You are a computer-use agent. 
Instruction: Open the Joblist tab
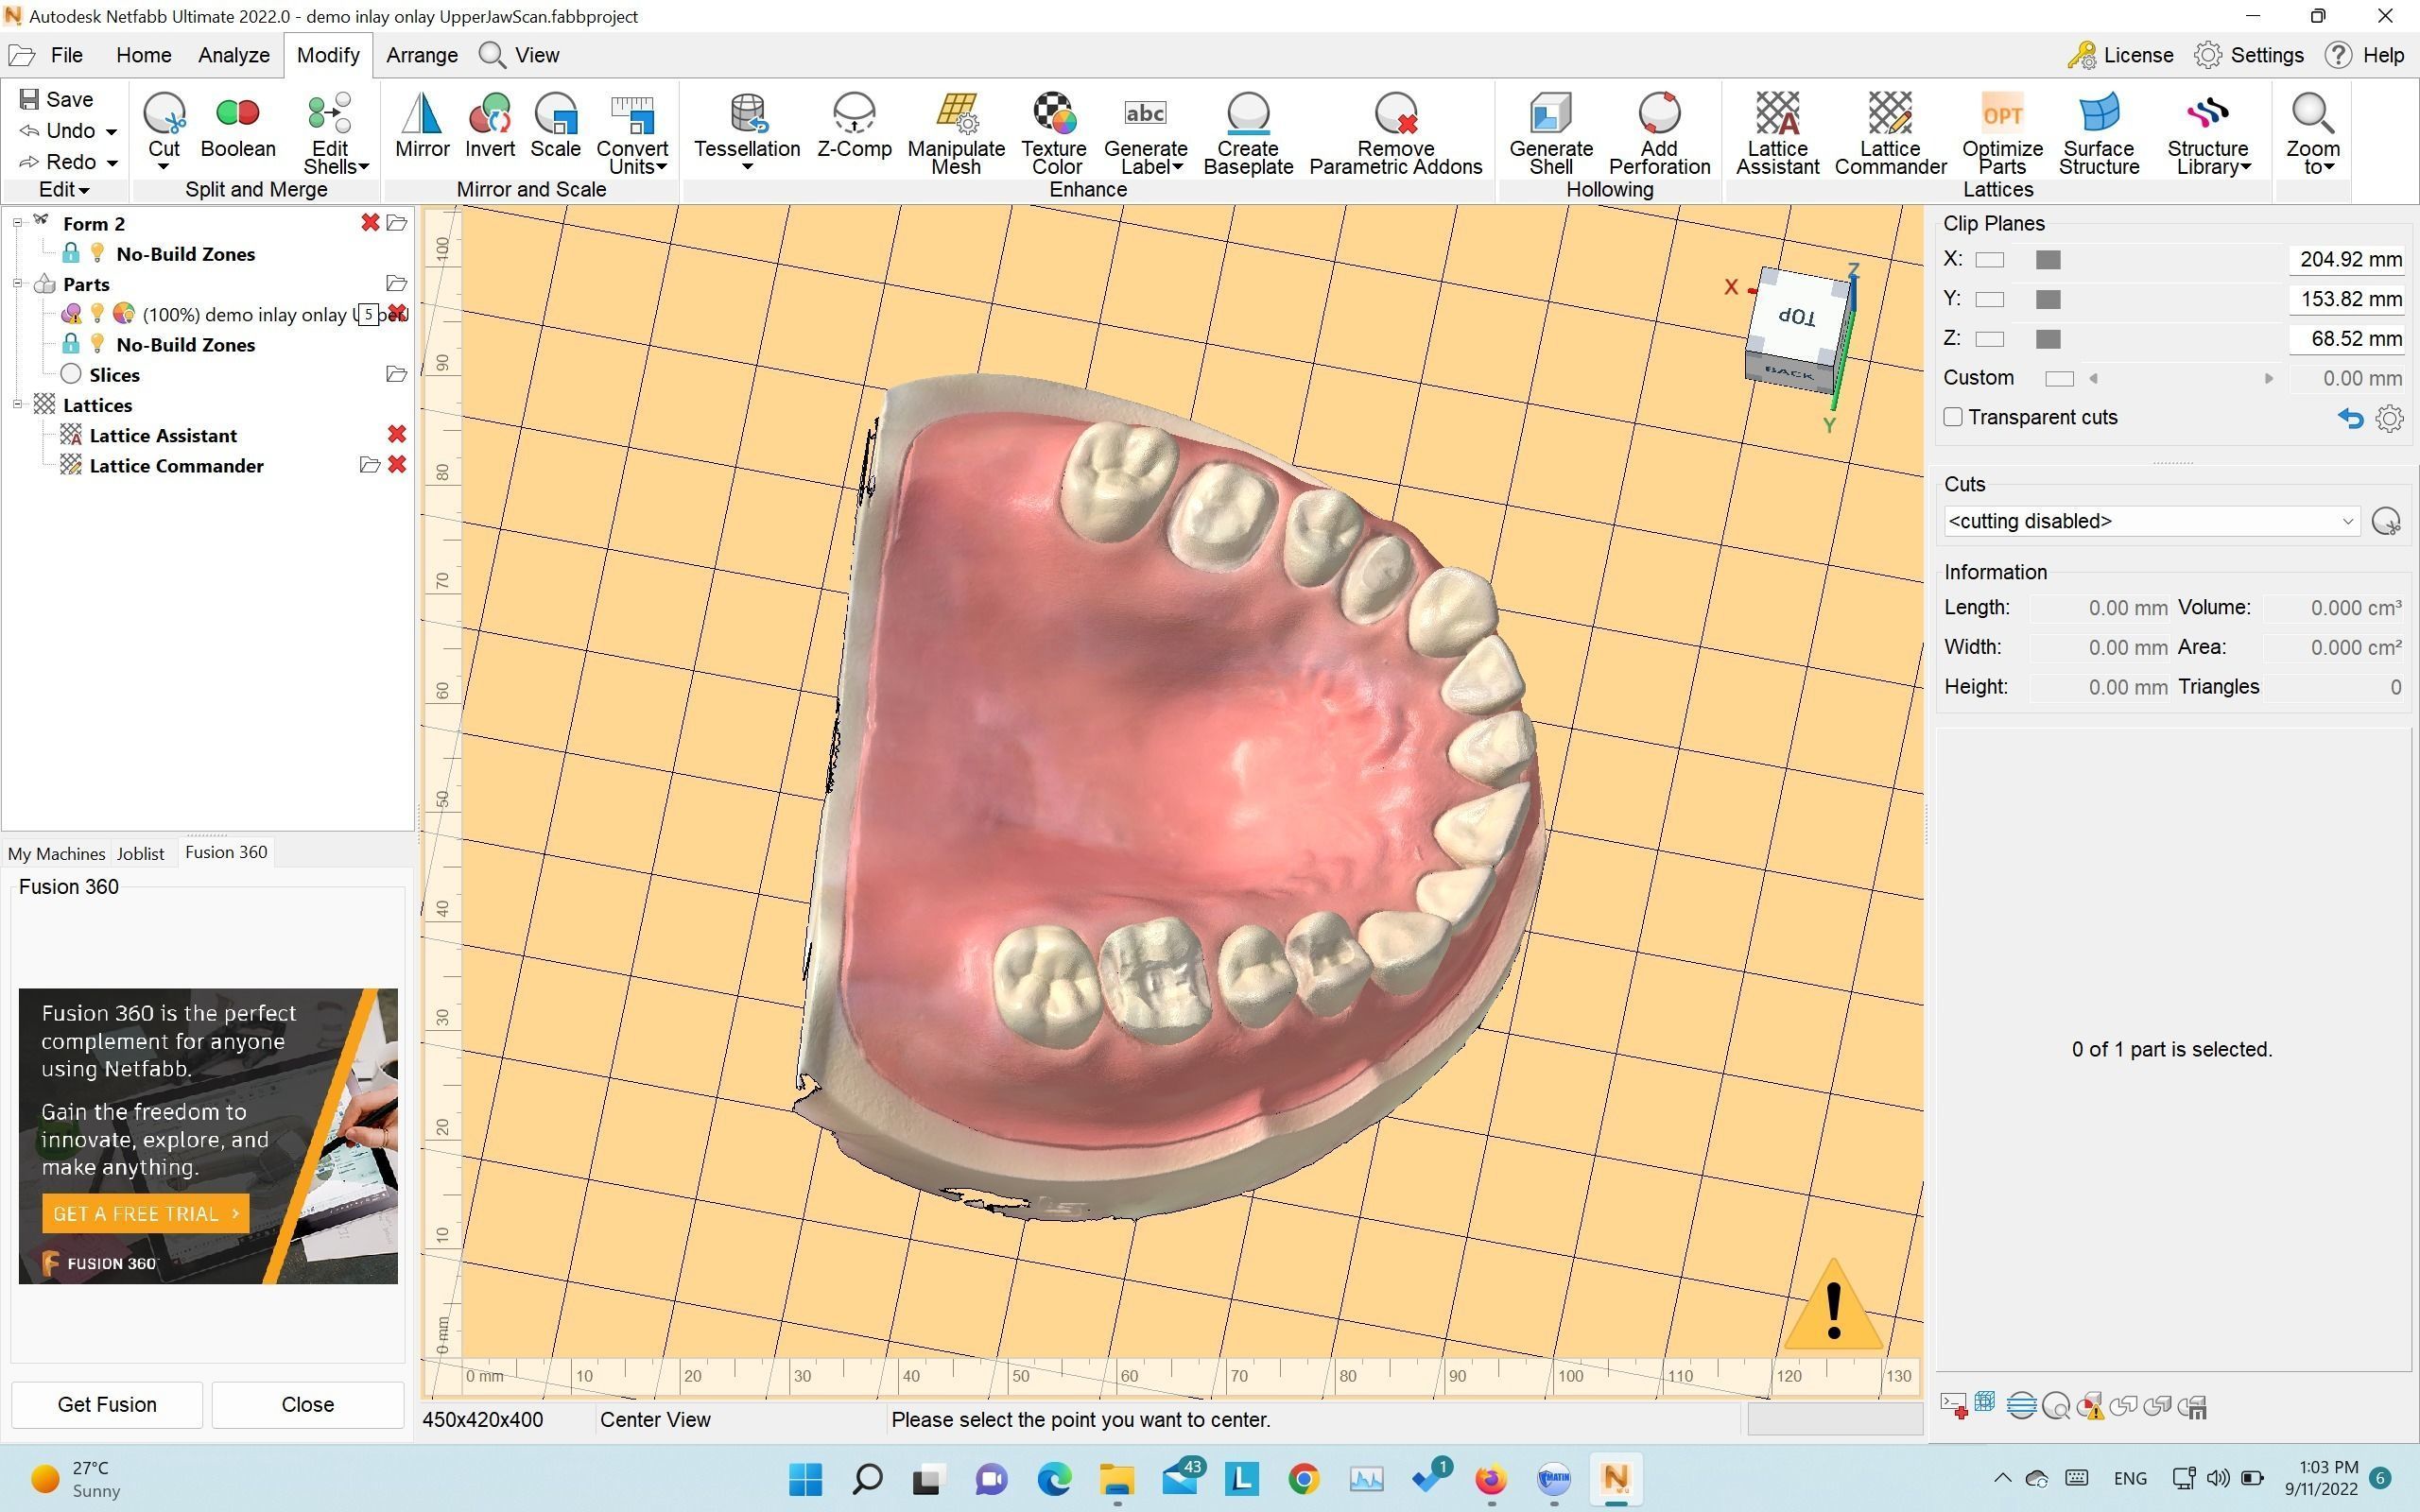pos(140,853)
